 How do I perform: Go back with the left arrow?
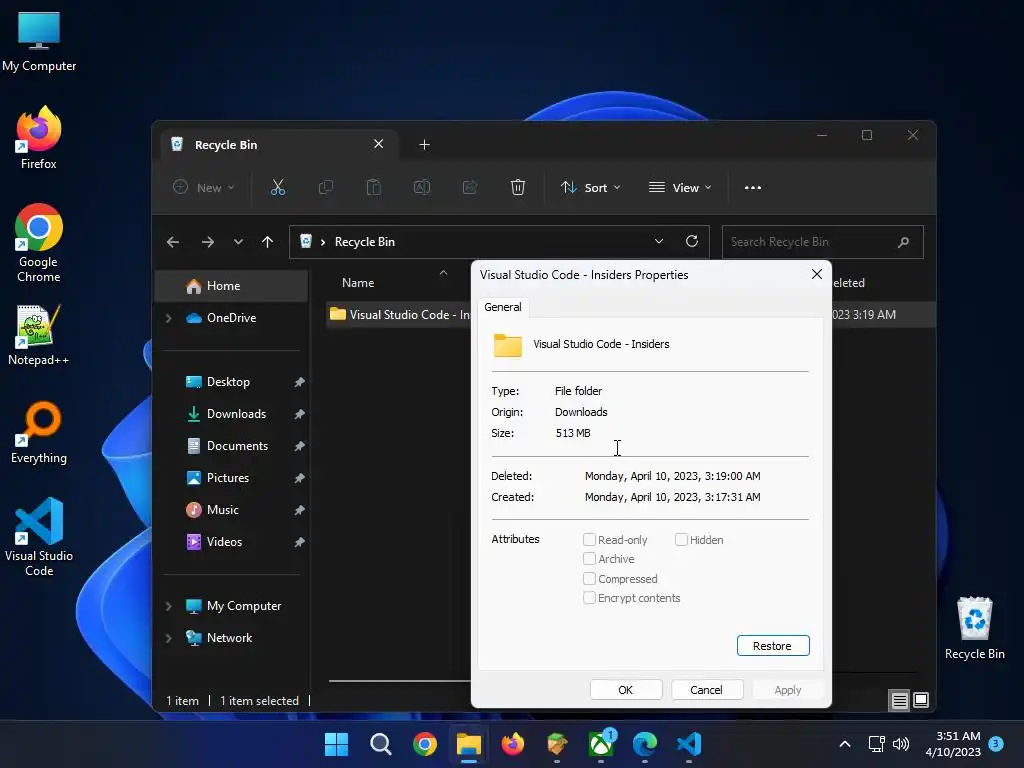point(172,242)
